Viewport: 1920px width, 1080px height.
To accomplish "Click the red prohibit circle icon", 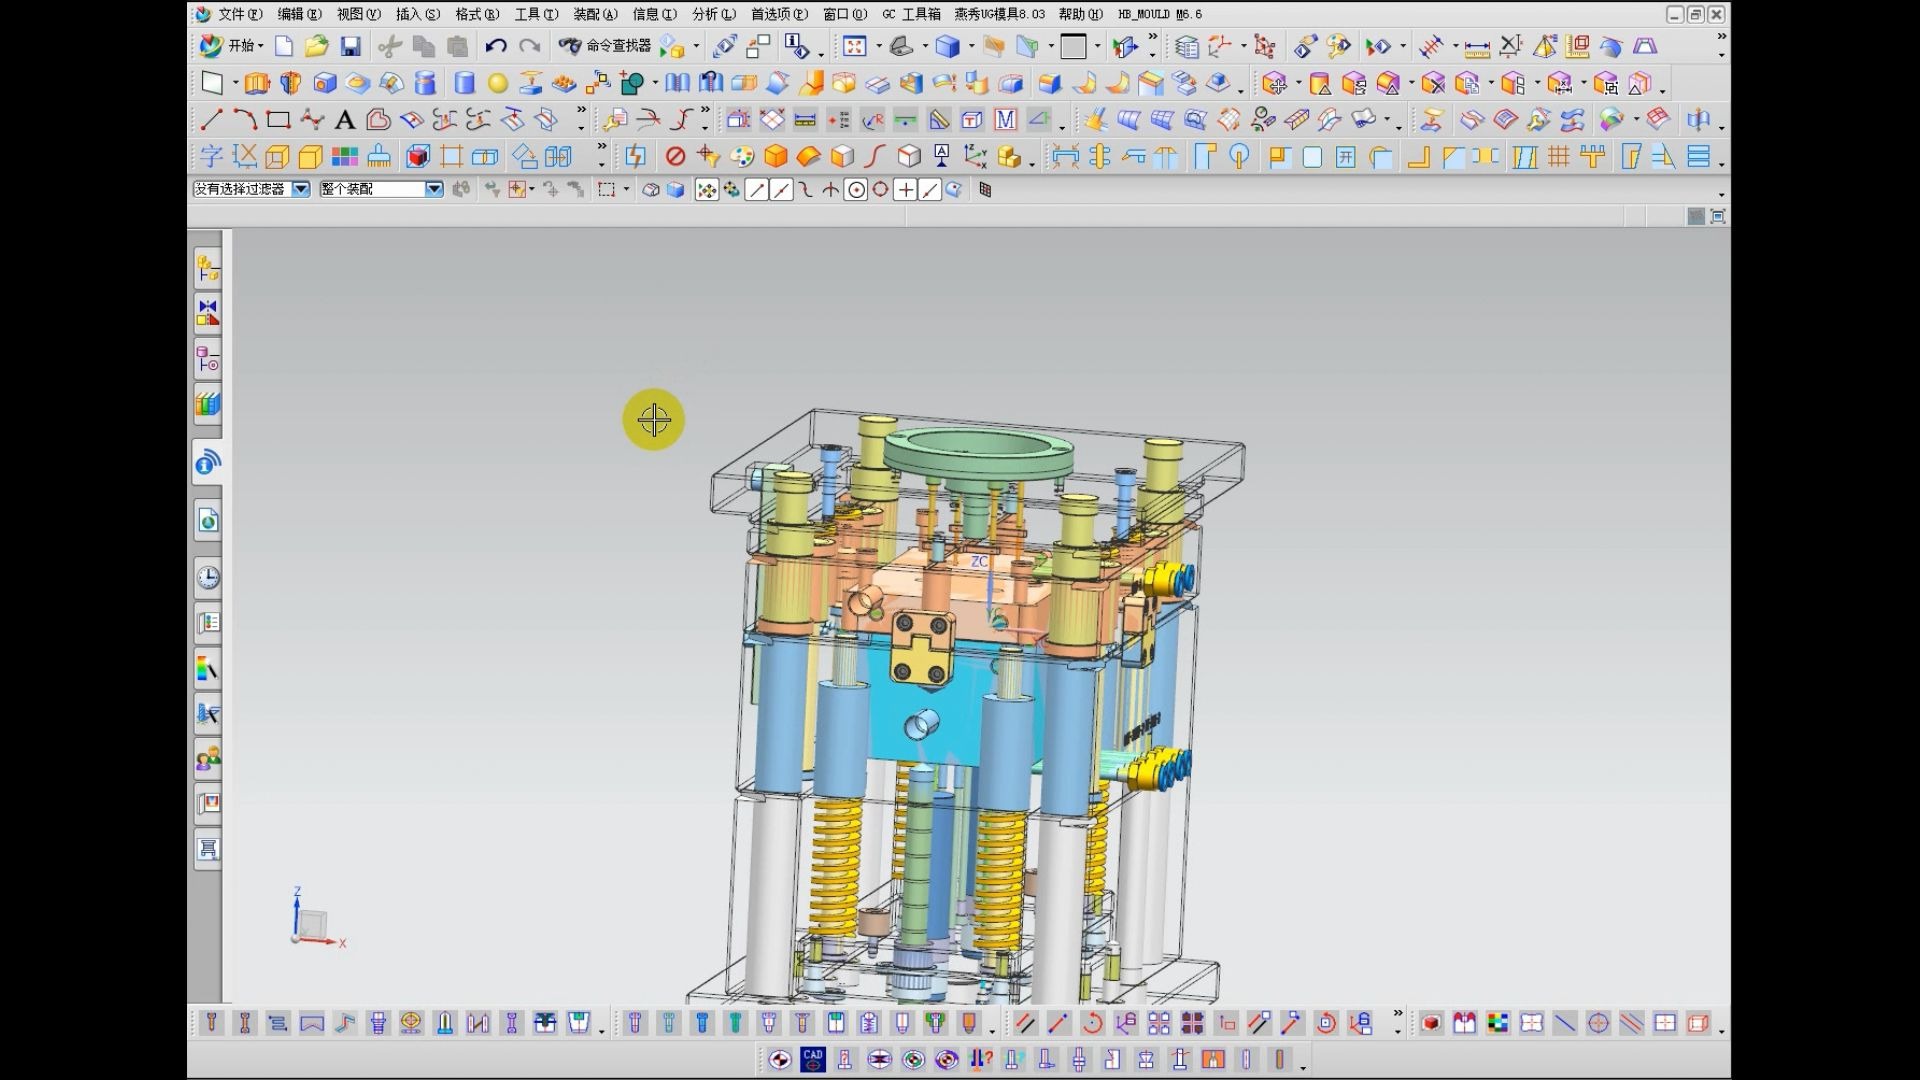I will point(675,157).
